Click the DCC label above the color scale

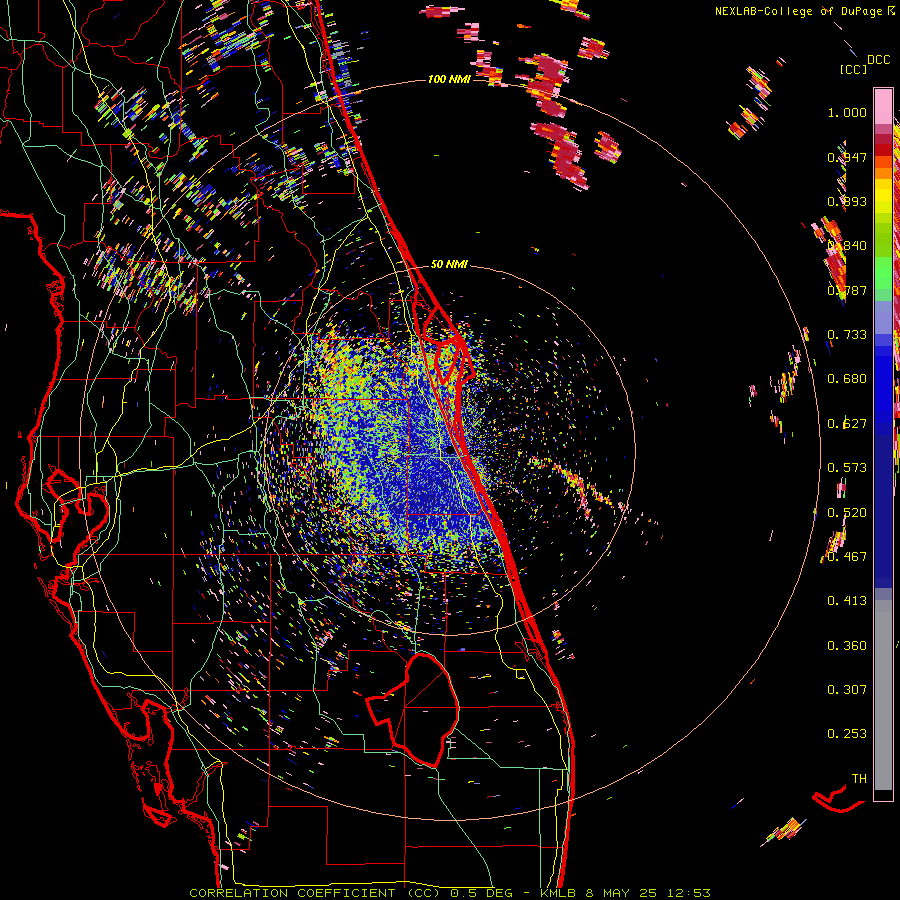point(878,60)
